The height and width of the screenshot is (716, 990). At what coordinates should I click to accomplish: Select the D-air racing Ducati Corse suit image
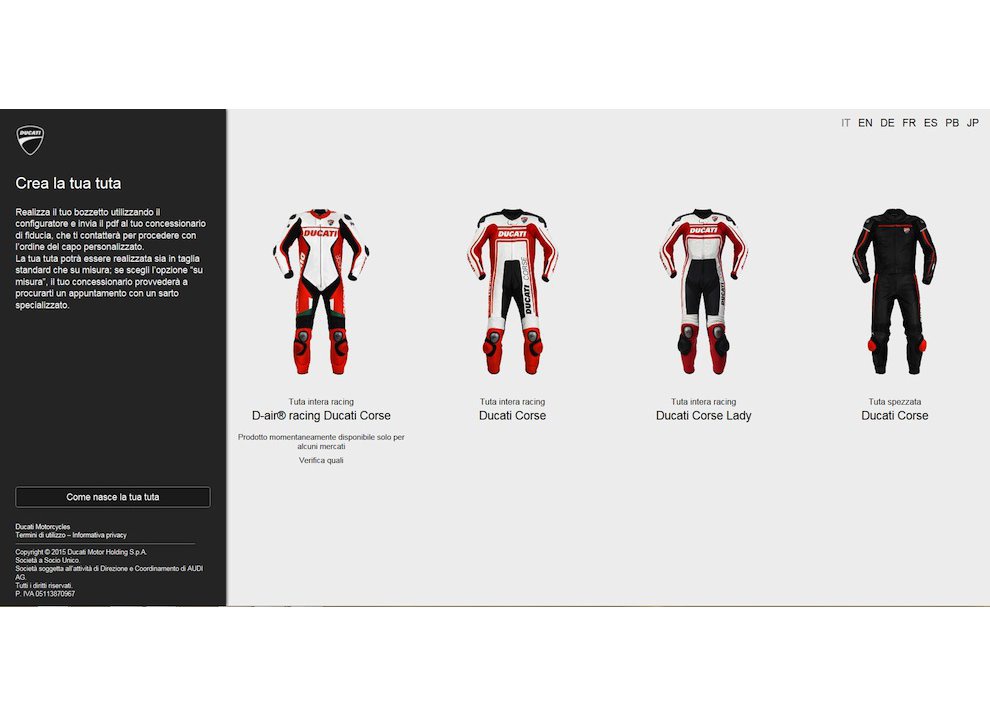click(321, 291)
